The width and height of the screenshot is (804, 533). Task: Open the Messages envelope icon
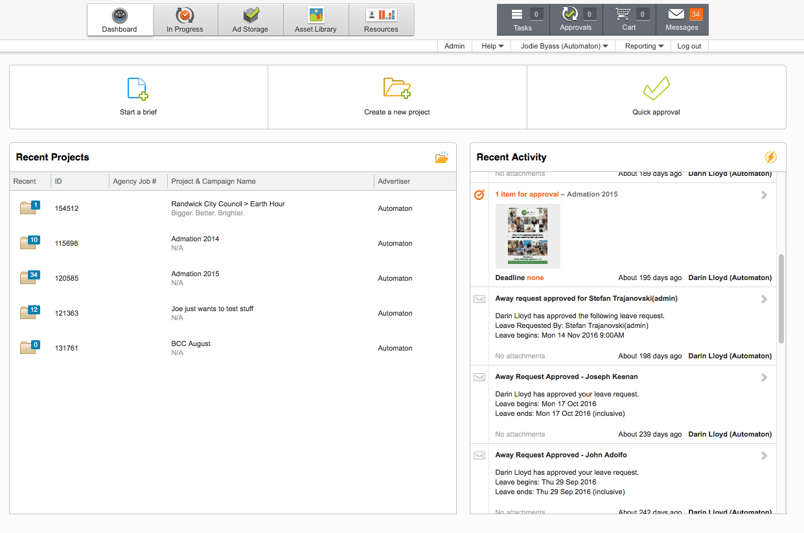(676, 14)
